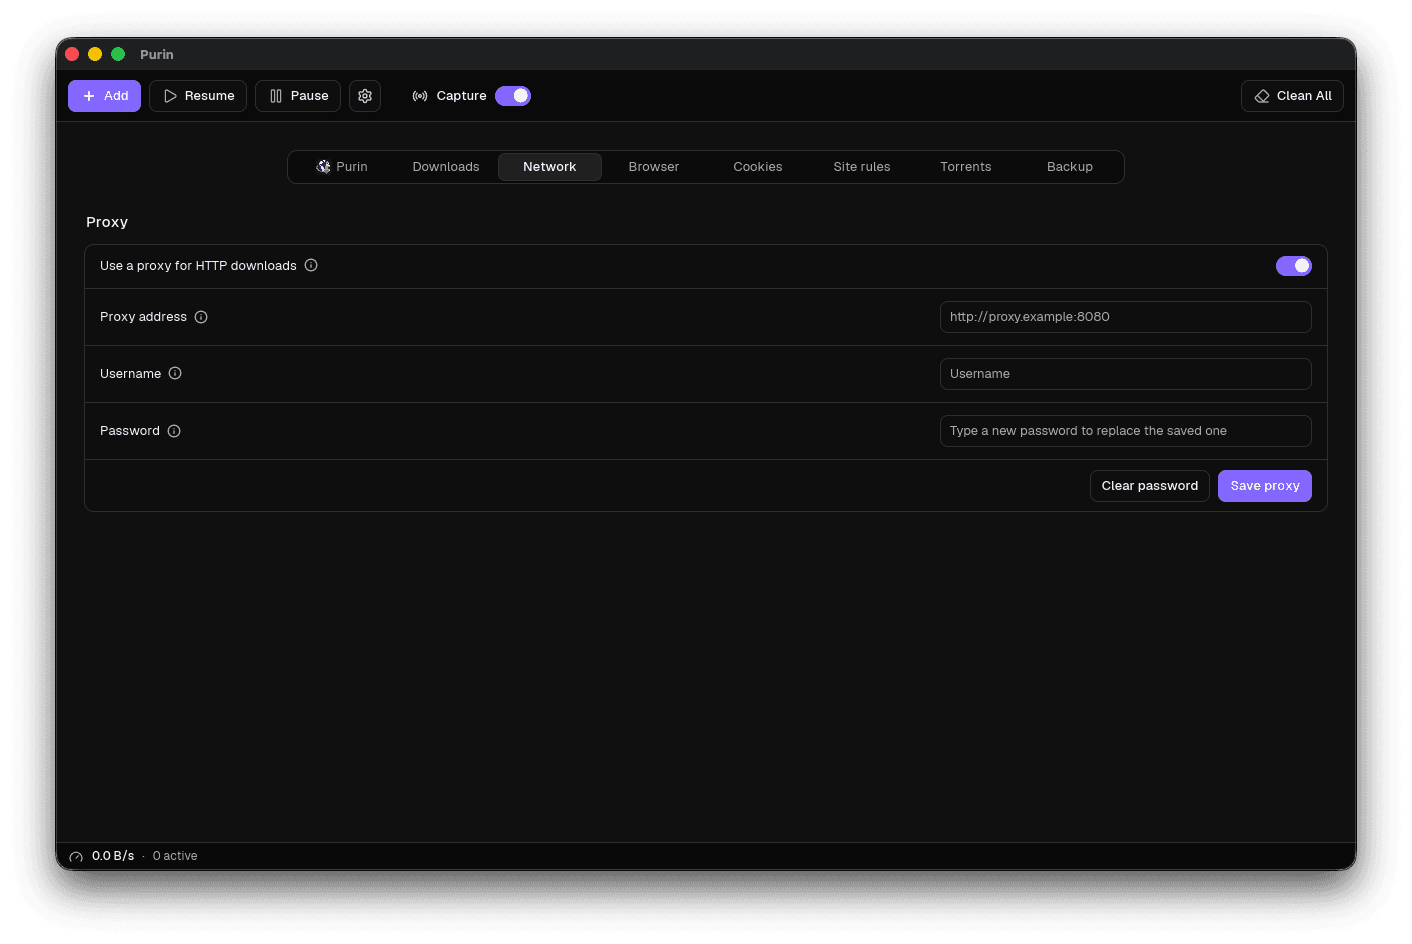Focus the Proxy address input field
This screenshot has height=944, width=1412.
pyautogui.click(x=1126, y=317)
